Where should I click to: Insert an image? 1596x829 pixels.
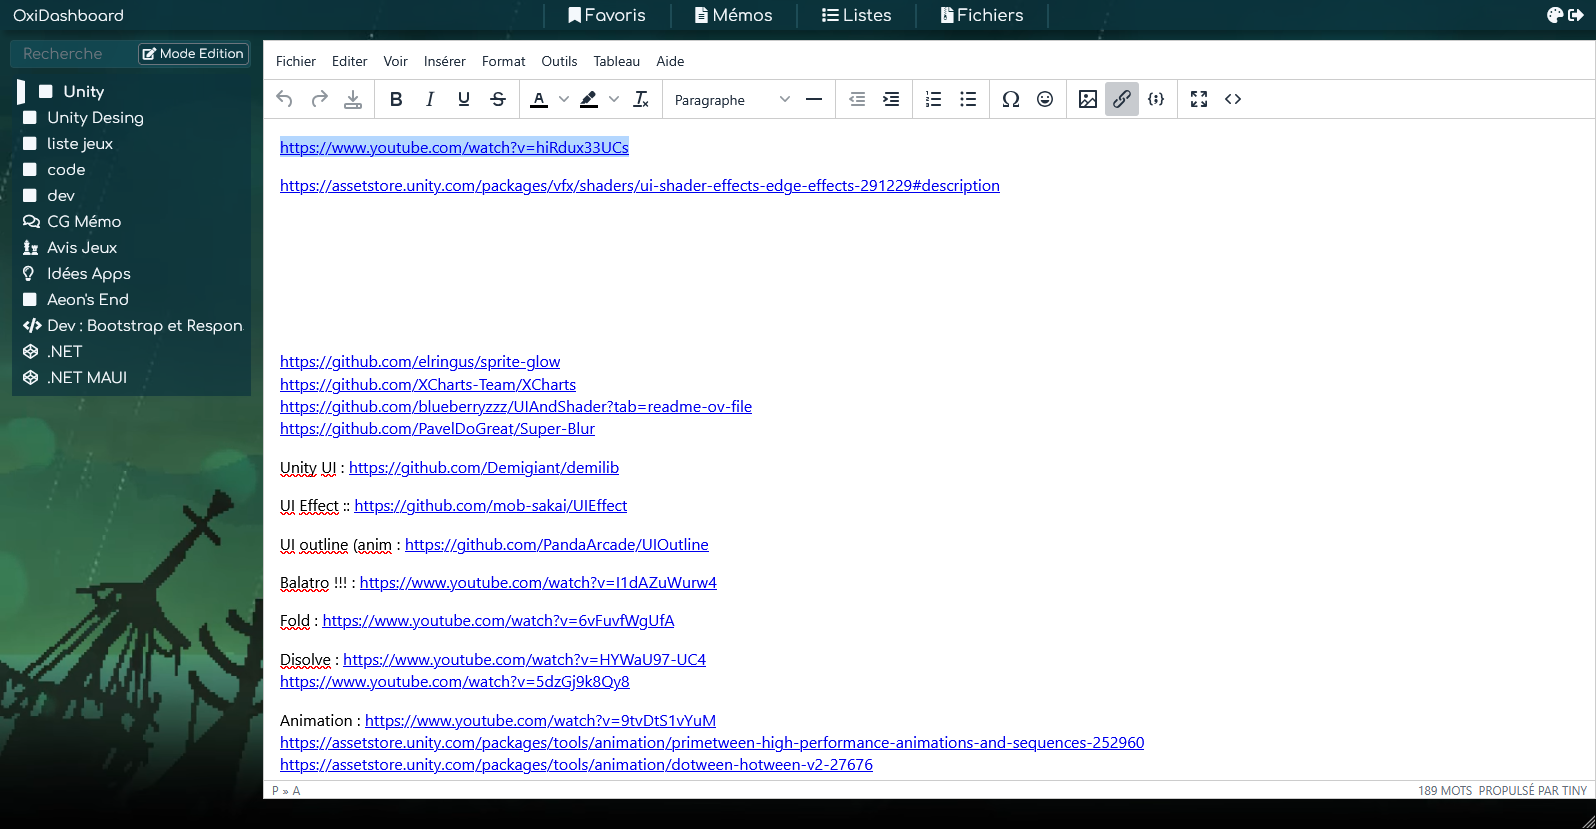click(1088, 99)
